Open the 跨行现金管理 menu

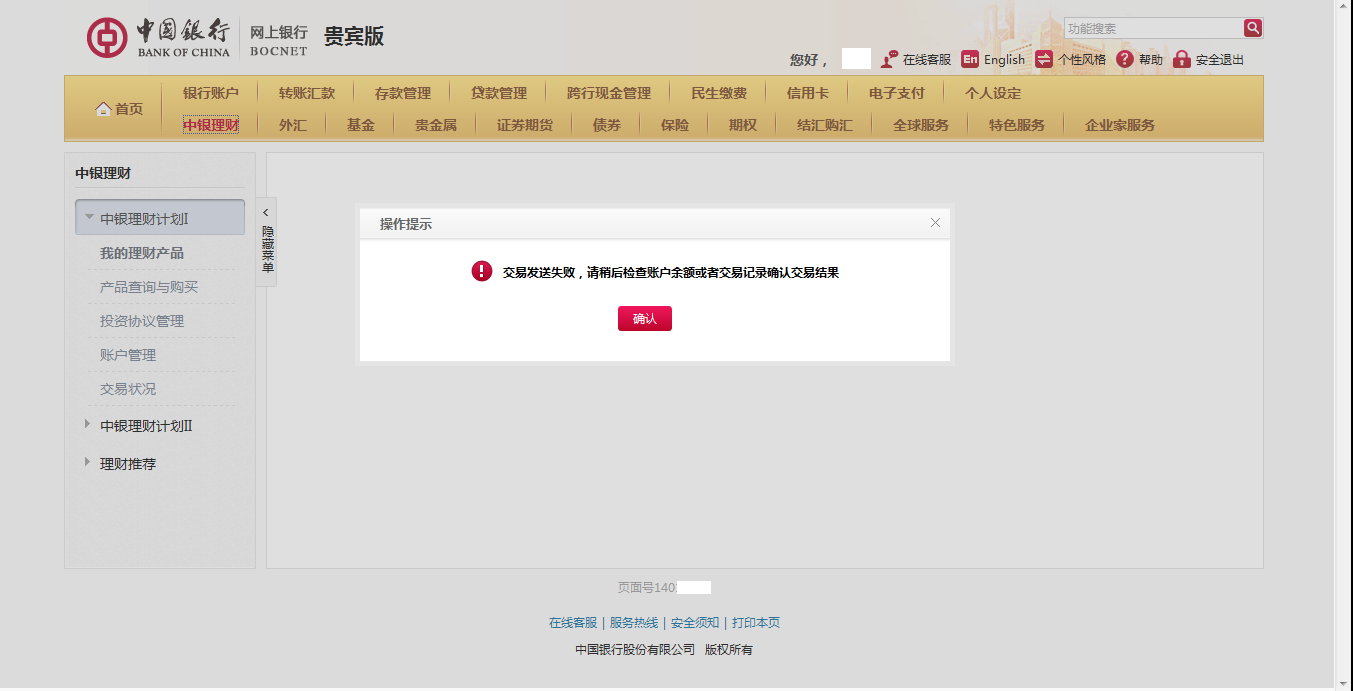[609, 93]
